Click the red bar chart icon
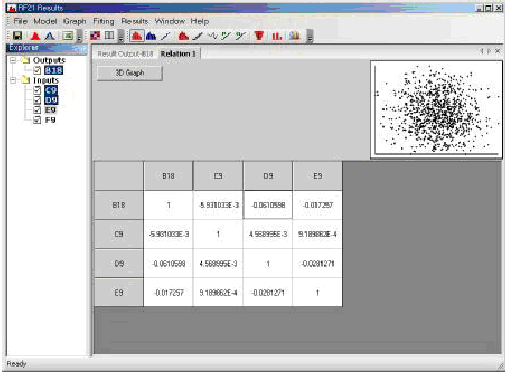The height and width of the screenshot is (372, 505). point(277,35)
